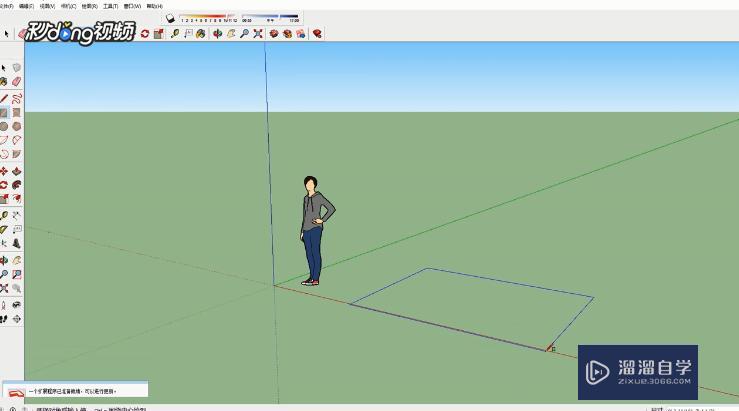739x411 pixels.
Task: Open the 工具(T) Tools menu
Action: 111,6
